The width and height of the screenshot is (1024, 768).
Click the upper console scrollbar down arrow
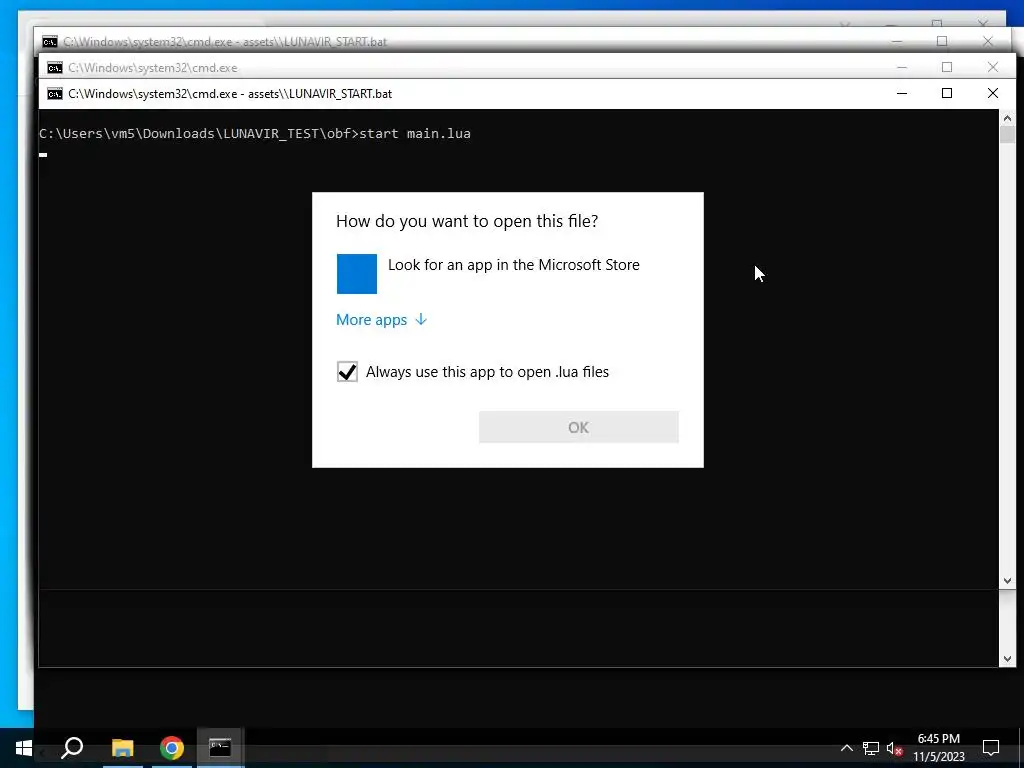[x=1007, y=581]
